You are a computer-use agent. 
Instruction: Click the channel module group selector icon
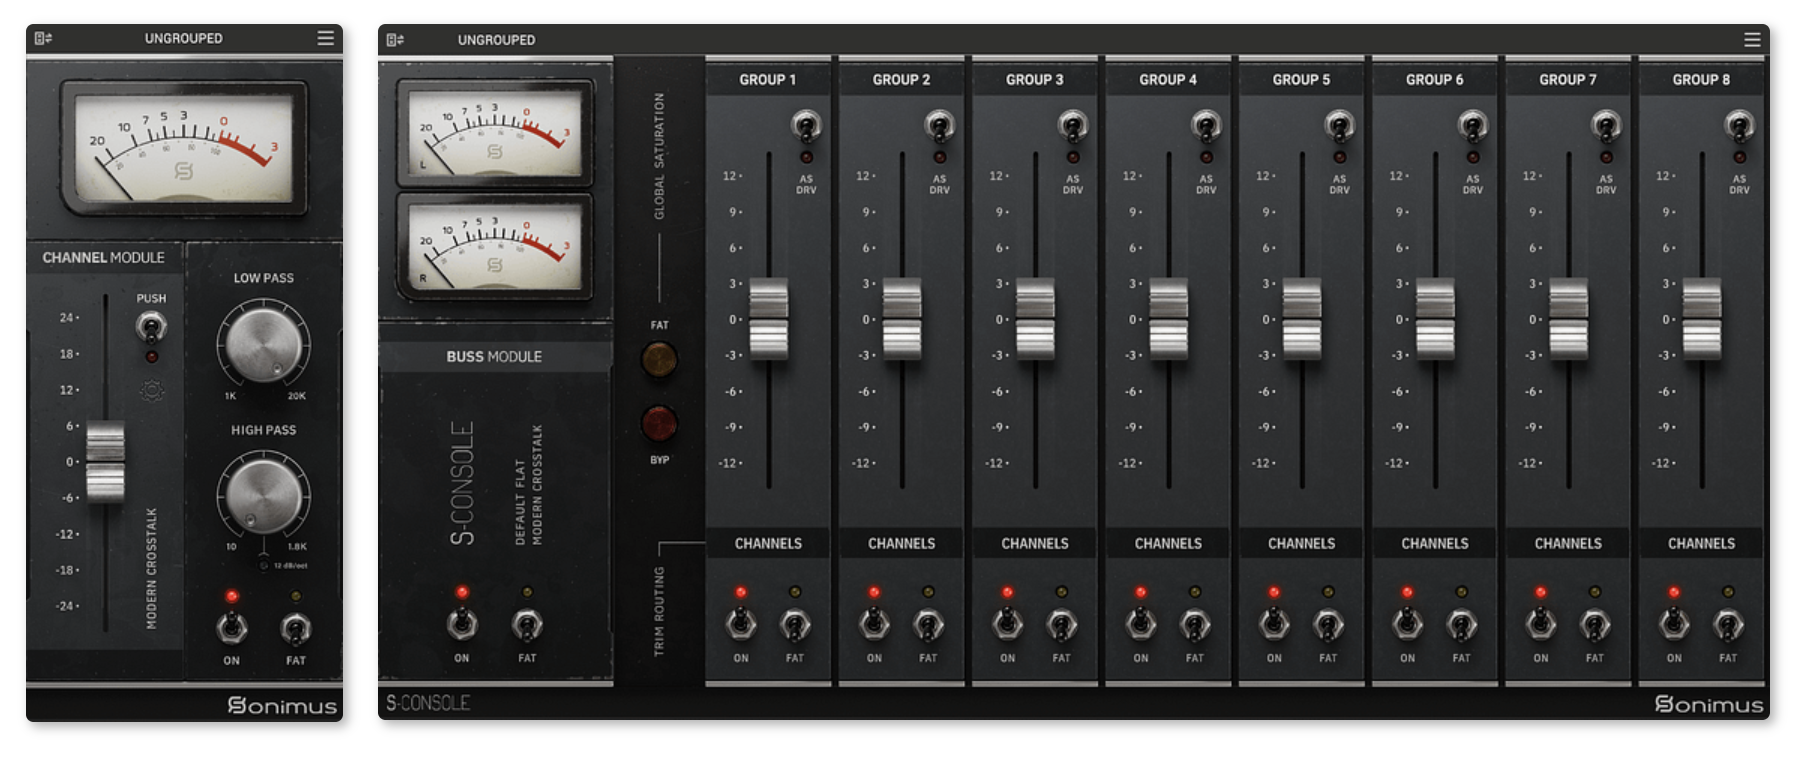tap(43, 38)
